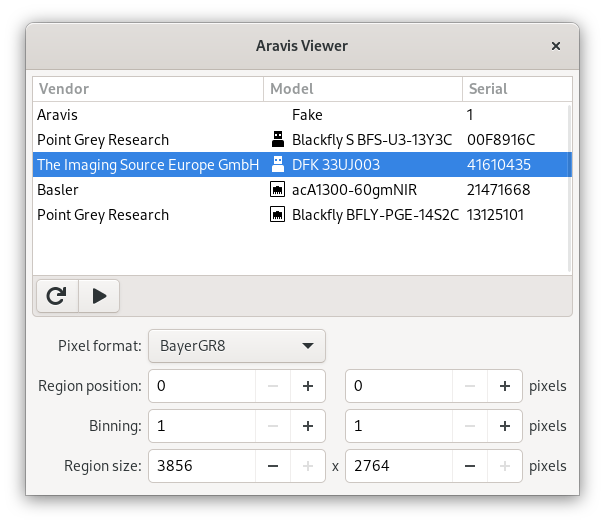Click Ethernet icon beside Blackfly BFLY-PGE-14S2C

(278, 215)
